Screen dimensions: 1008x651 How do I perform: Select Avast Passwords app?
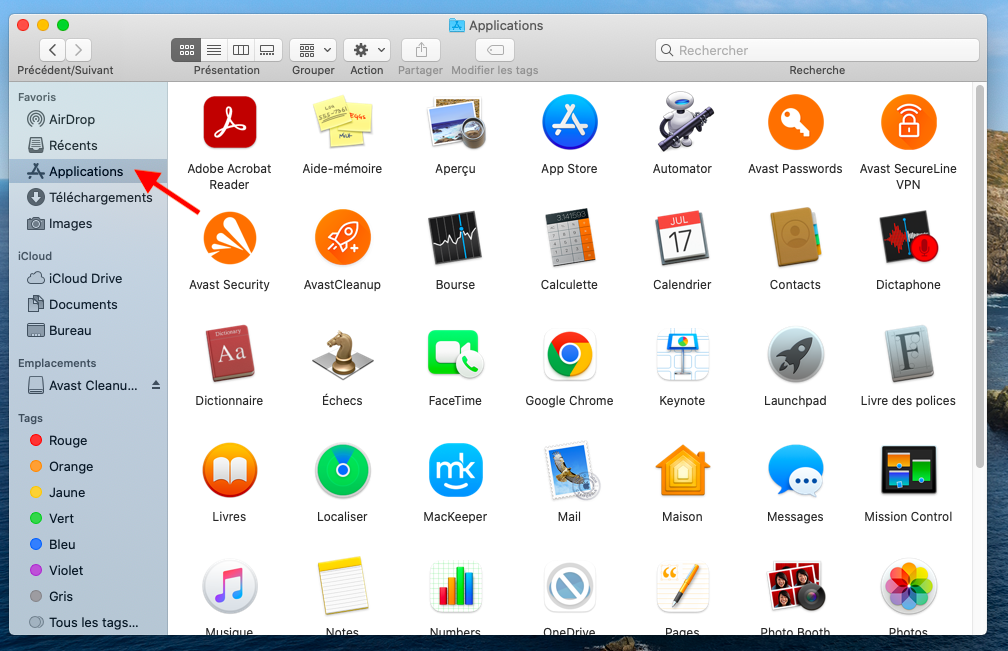pos(795,122)
